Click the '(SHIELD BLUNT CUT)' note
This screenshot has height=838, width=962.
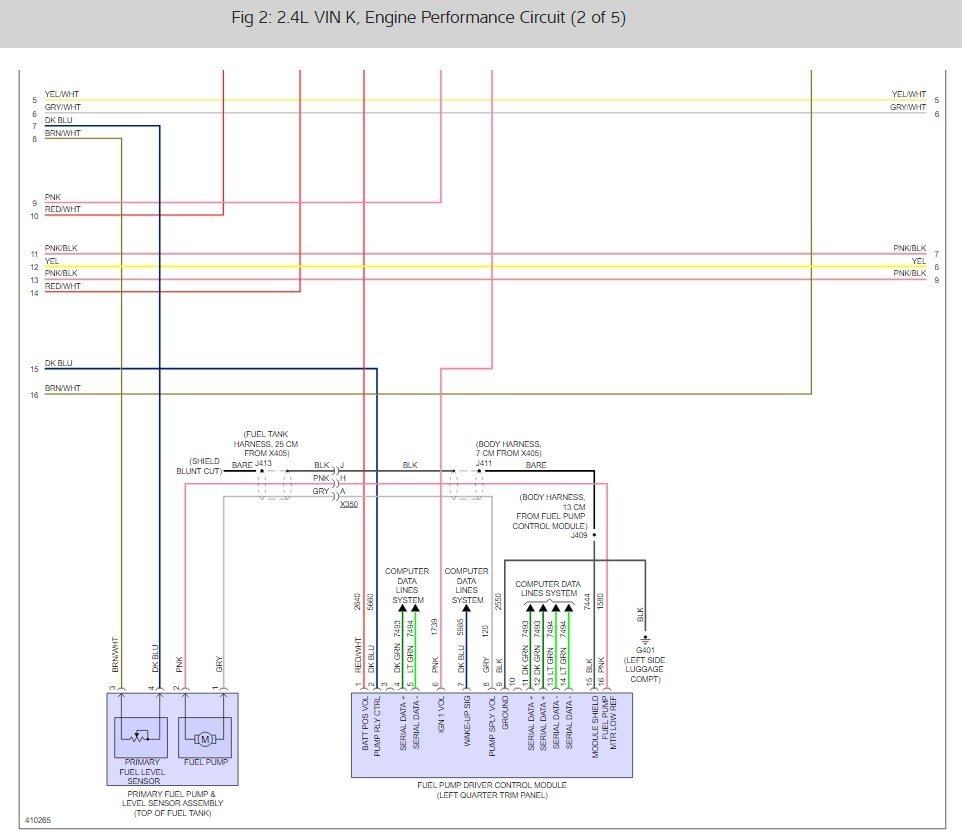click(x=199, y=466)
